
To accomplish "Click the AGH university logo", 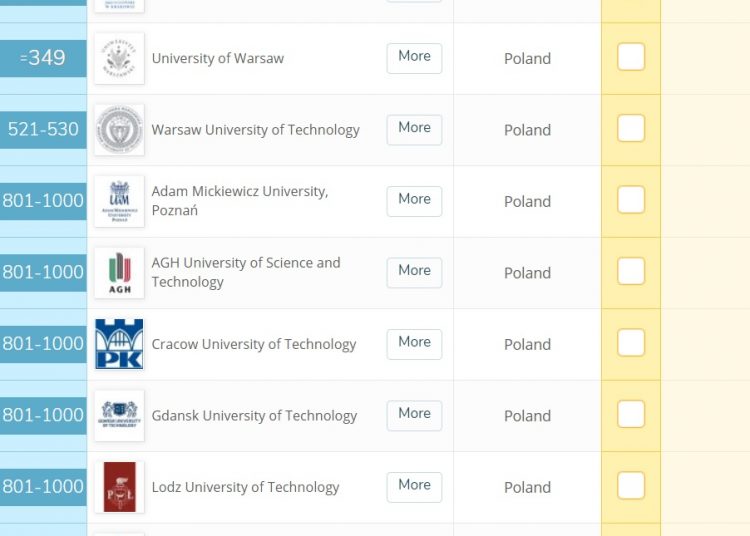I will (x=119, y=273).
